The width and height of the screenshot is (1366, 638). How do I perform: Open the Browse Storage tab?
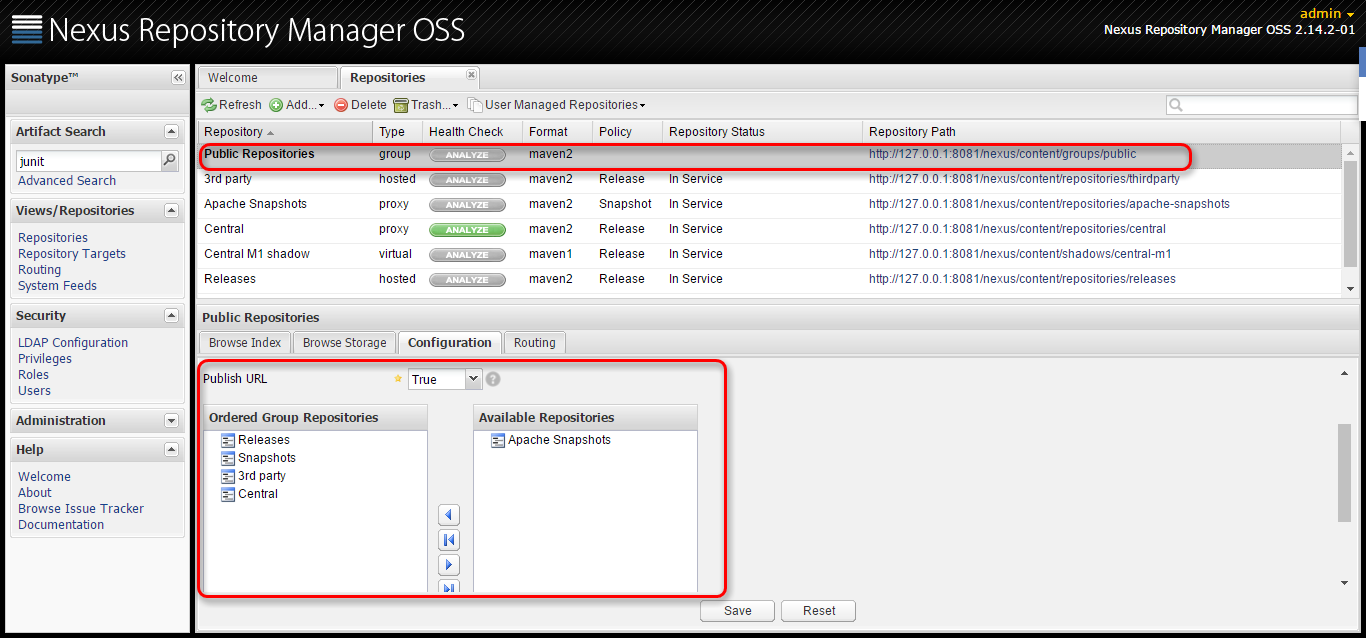pos(345,343)
